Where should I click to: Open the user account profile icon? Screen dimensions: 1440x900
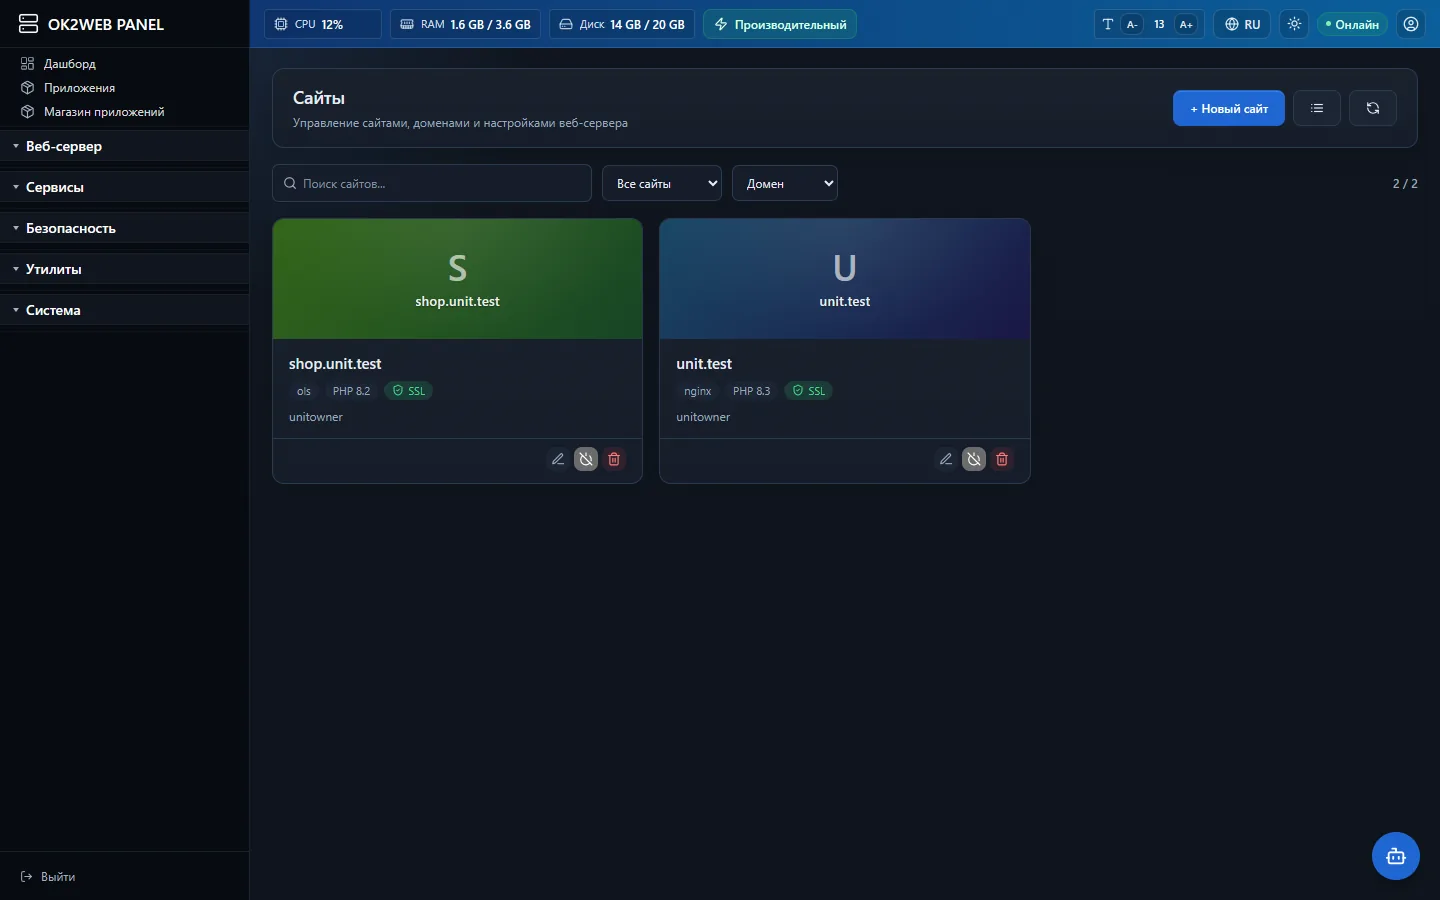tap(1411, 24)
